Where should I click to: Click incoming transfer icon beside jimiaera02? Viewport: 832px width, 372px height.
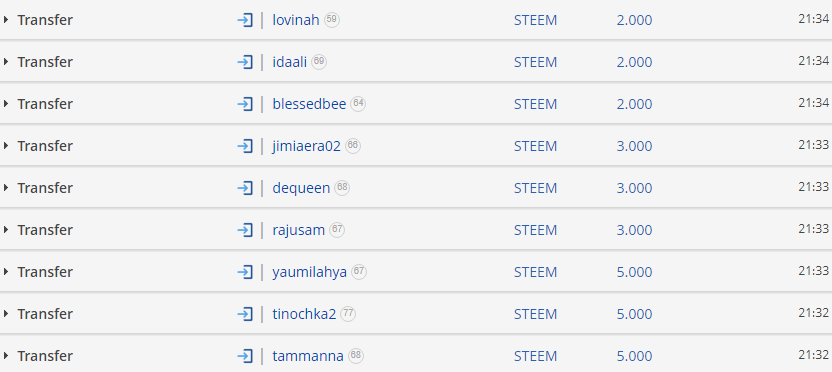(x=245, y=146)
